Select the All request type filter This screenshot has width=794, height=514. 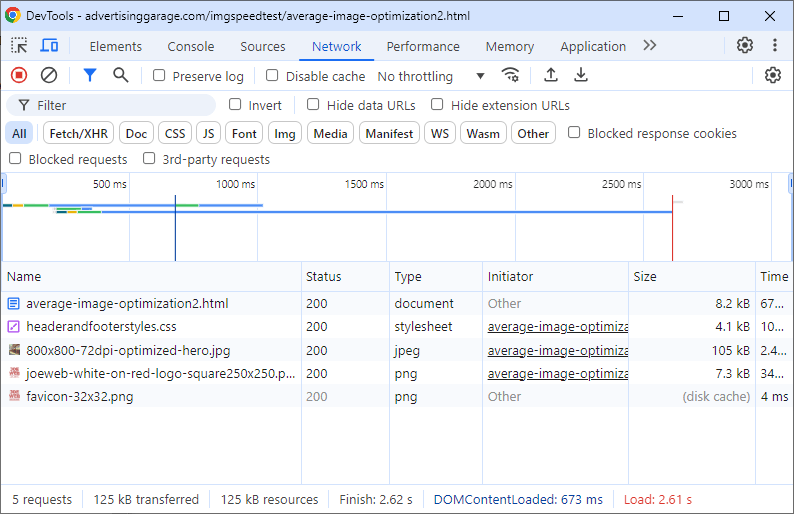tap(19, 134)
